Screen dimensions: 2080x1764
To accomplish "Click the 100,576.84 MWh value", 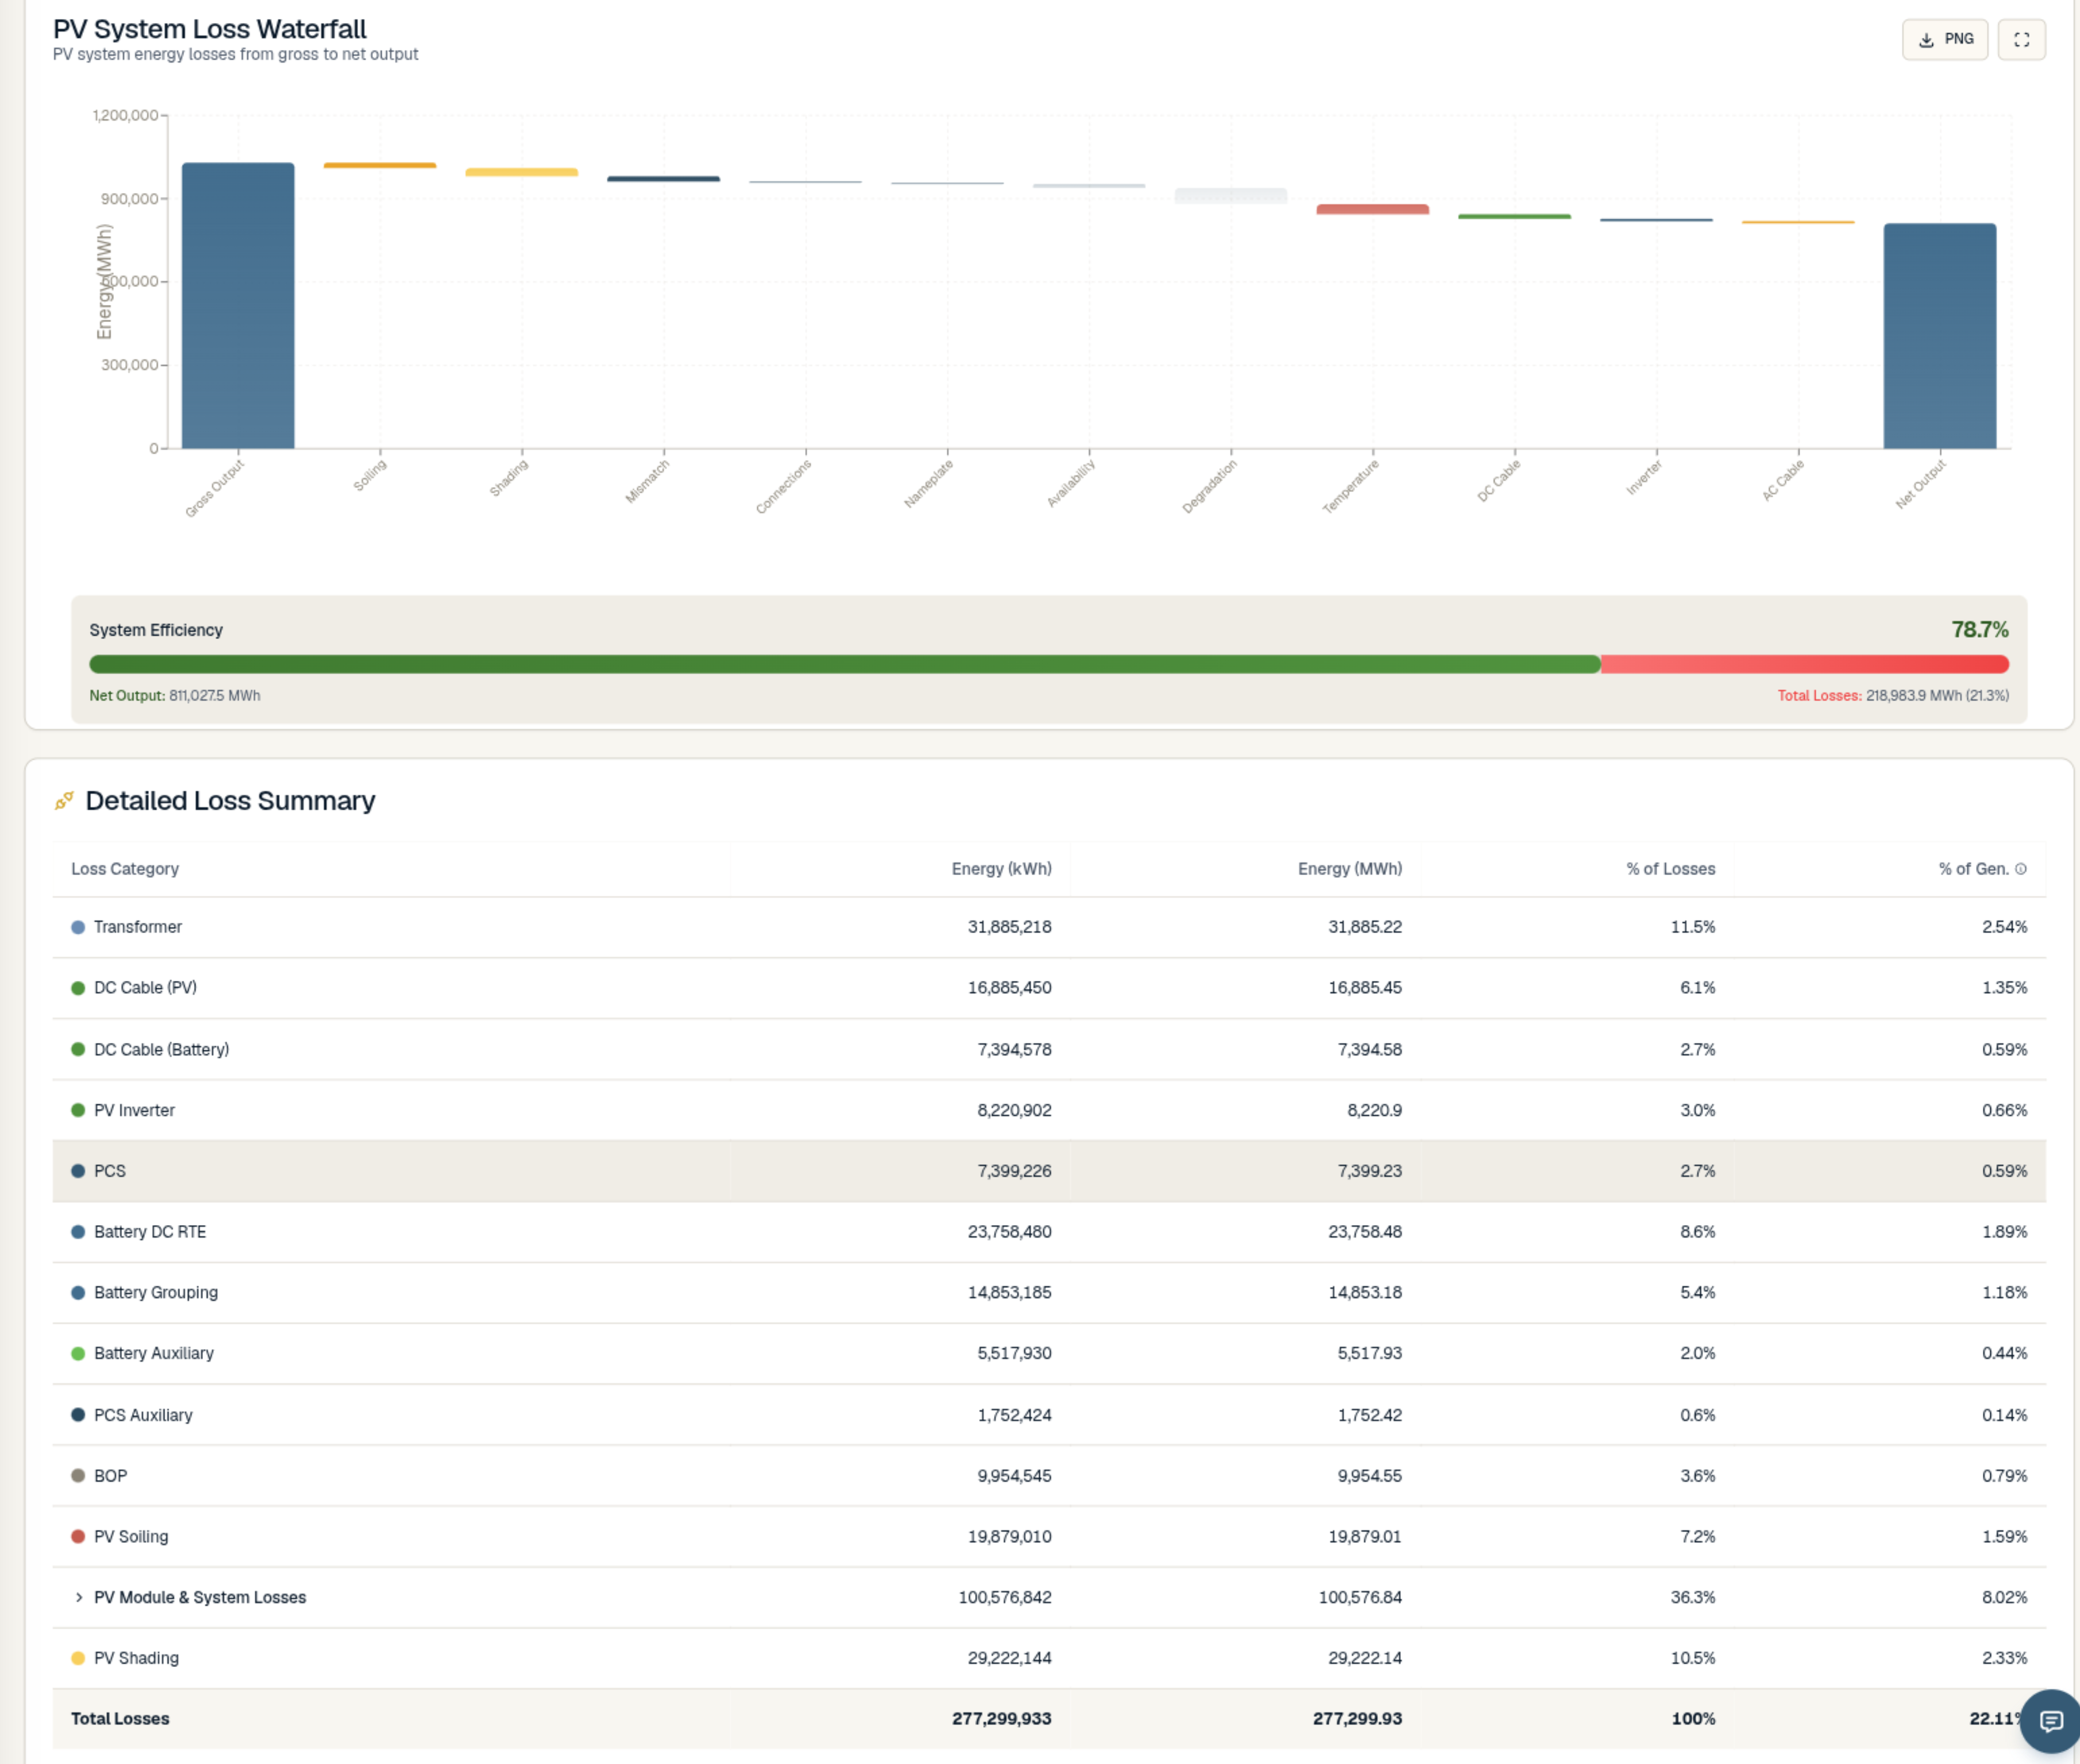I will click(1360, 1597).
